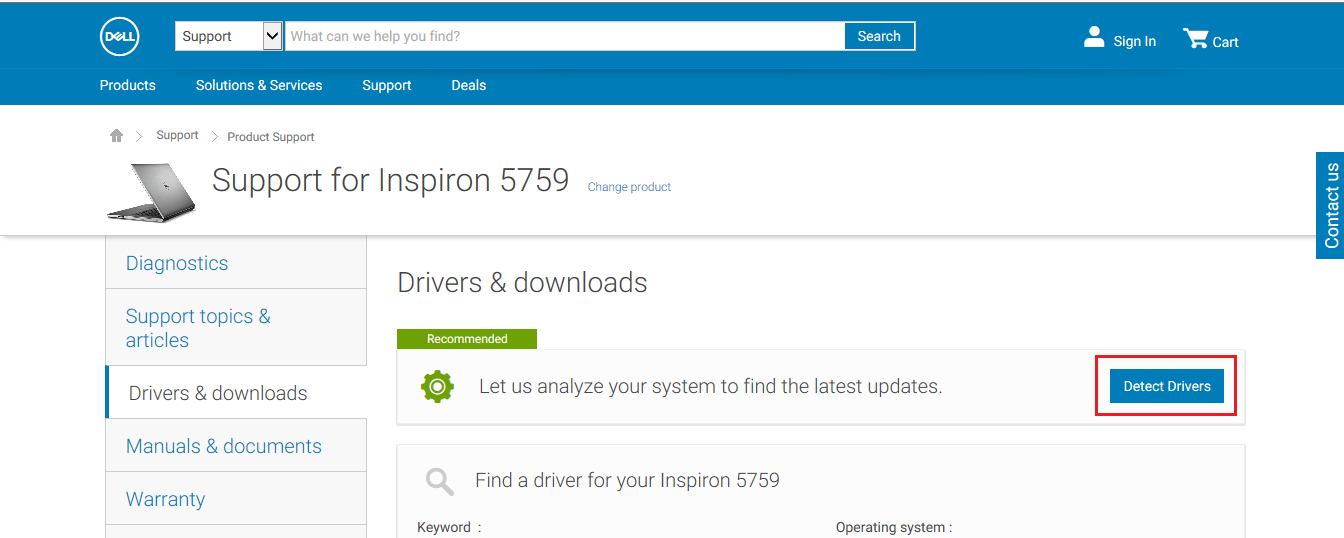Open the Support category dropdown in search bar

click(229, 36)
